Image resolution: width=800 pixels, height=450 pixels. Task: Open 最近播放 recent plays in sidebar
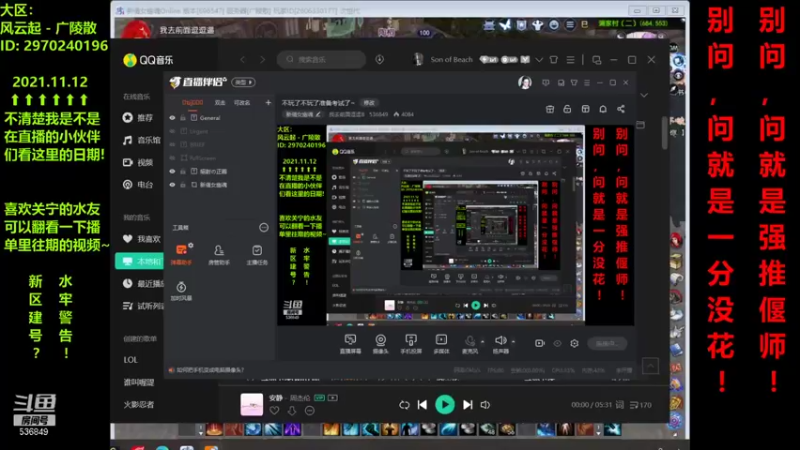(144, 284)
